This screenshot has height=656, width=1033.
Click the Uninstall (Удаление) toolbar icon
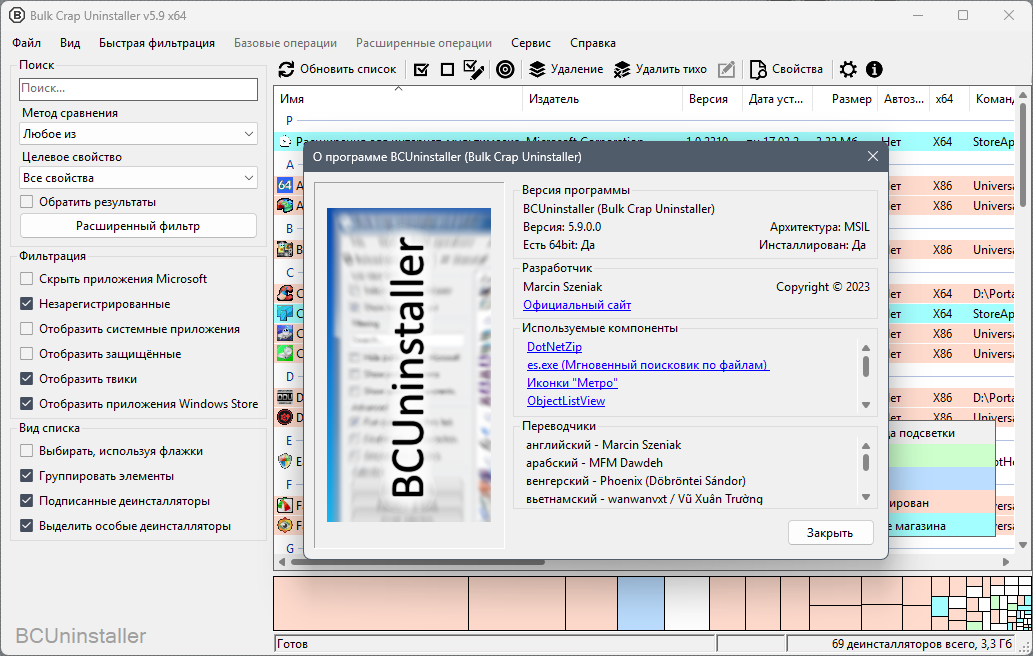(x=538, y=69)
